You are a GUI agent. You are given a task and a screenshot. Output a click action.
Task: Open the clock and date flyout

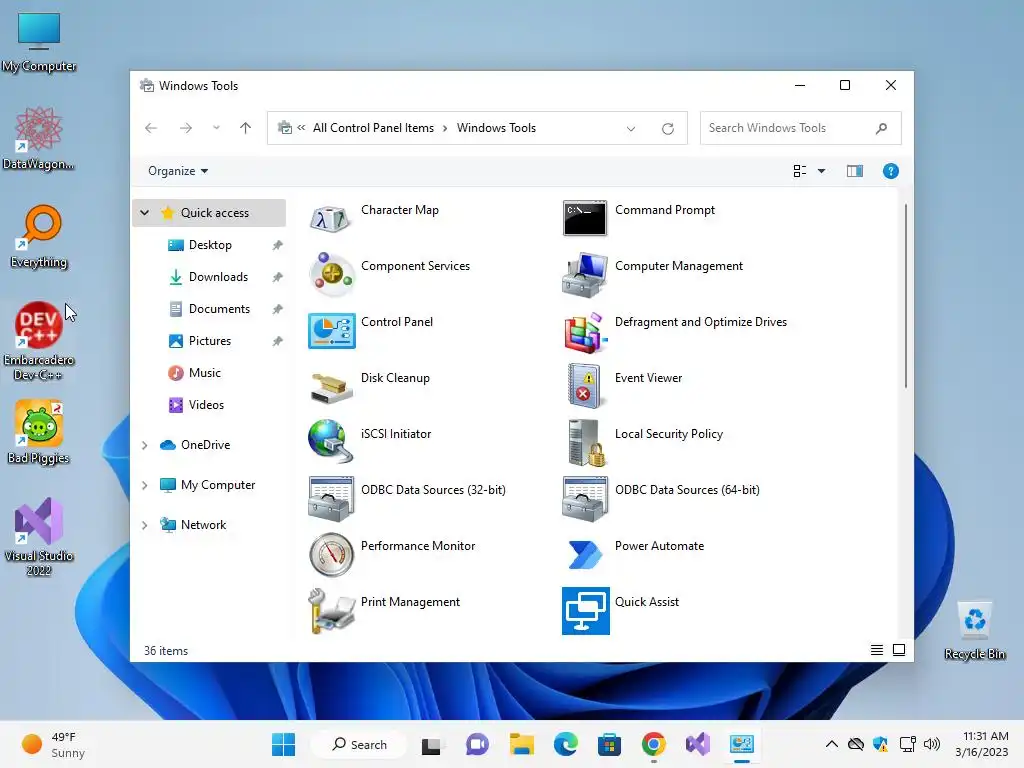point(982,744)
